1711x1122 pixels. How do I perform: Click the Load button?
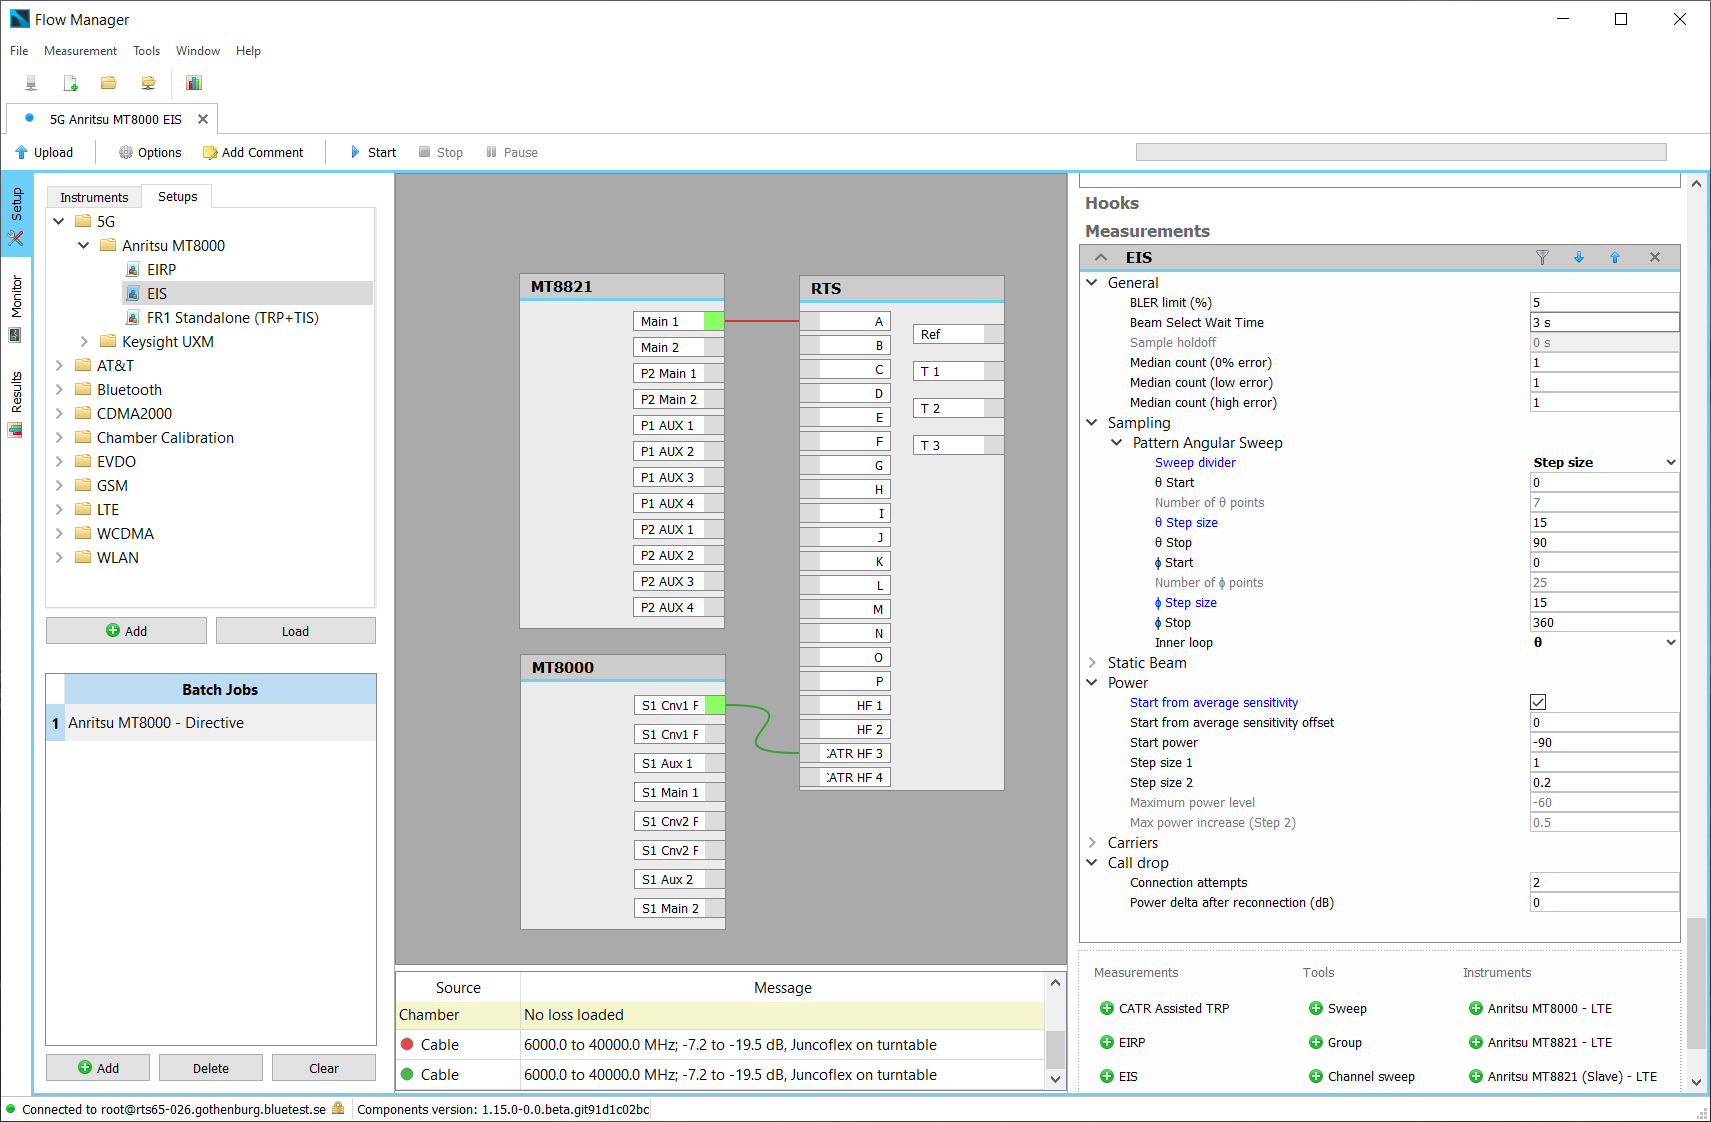tap(295, 631)
